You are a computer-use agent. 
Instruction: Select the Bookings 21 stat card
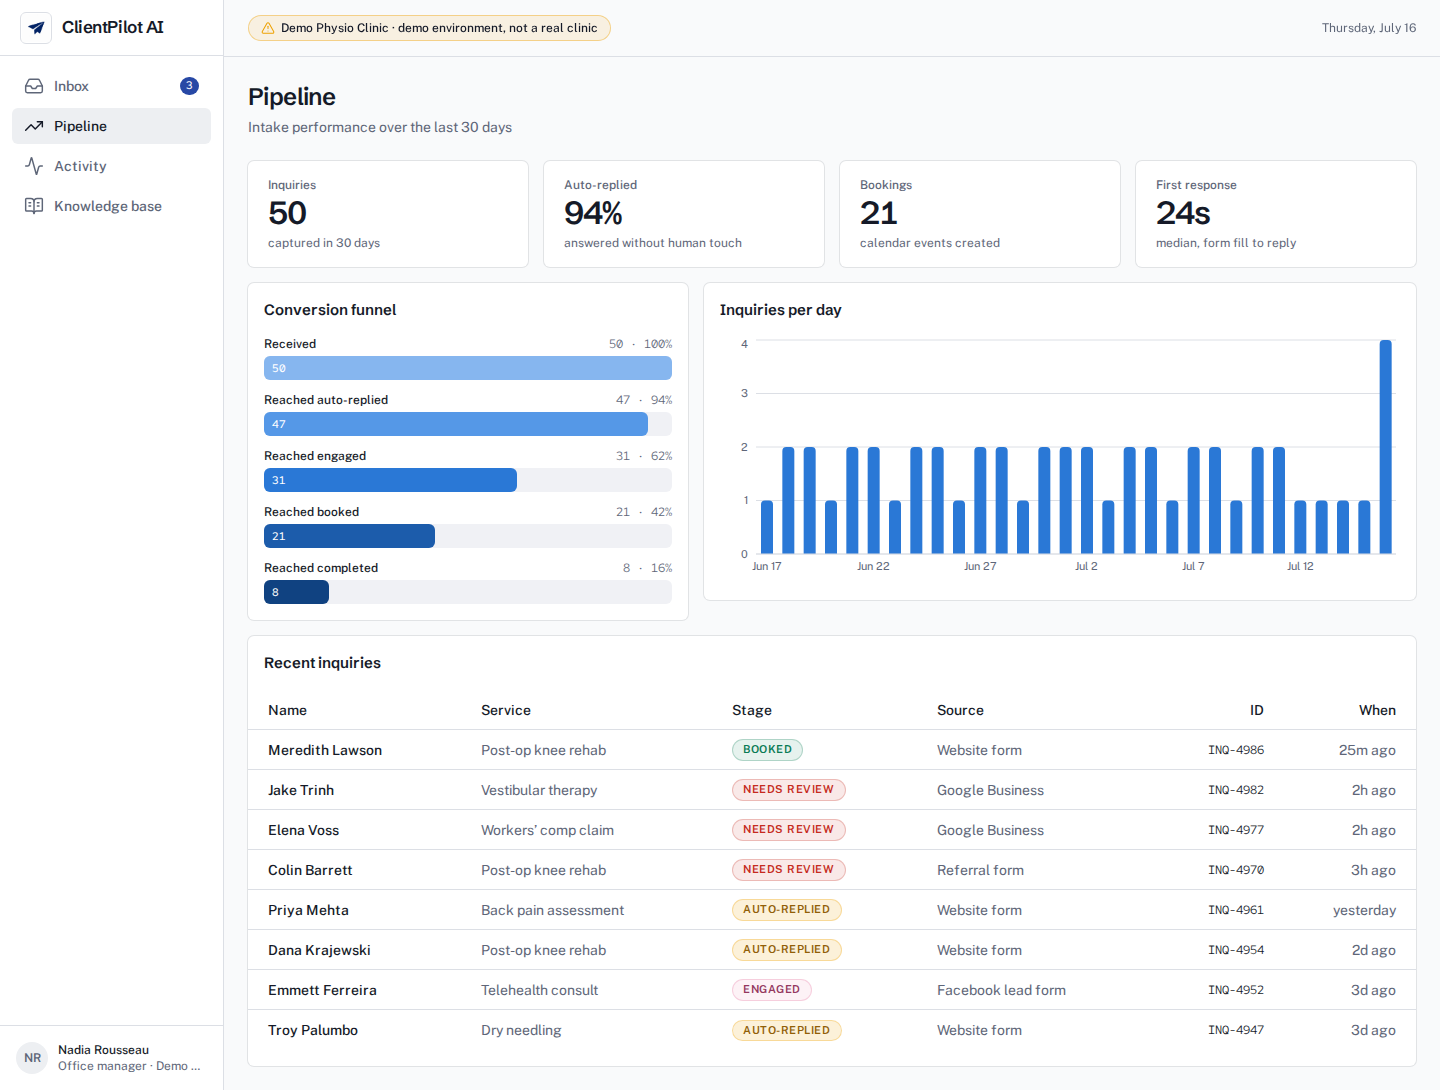(x=980, y=214)
